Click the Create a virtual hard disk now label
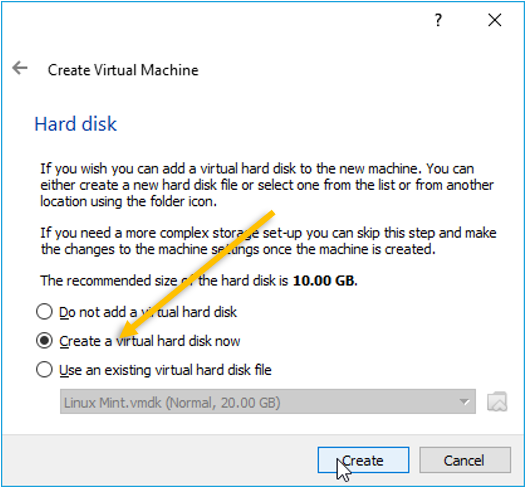 [150, 341]
